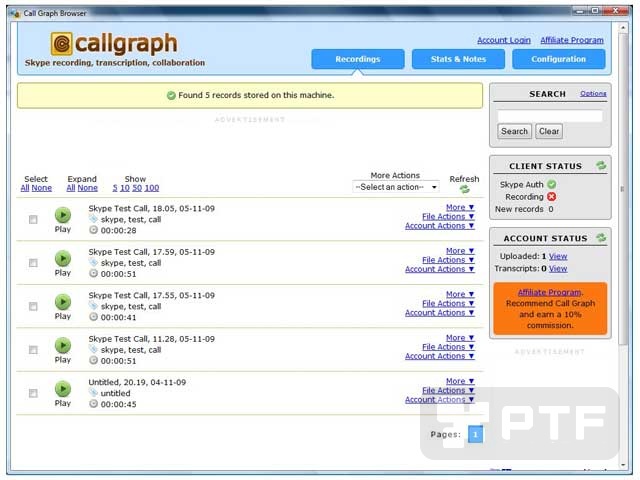Switch to the Recordings tab

coord(358,59)
